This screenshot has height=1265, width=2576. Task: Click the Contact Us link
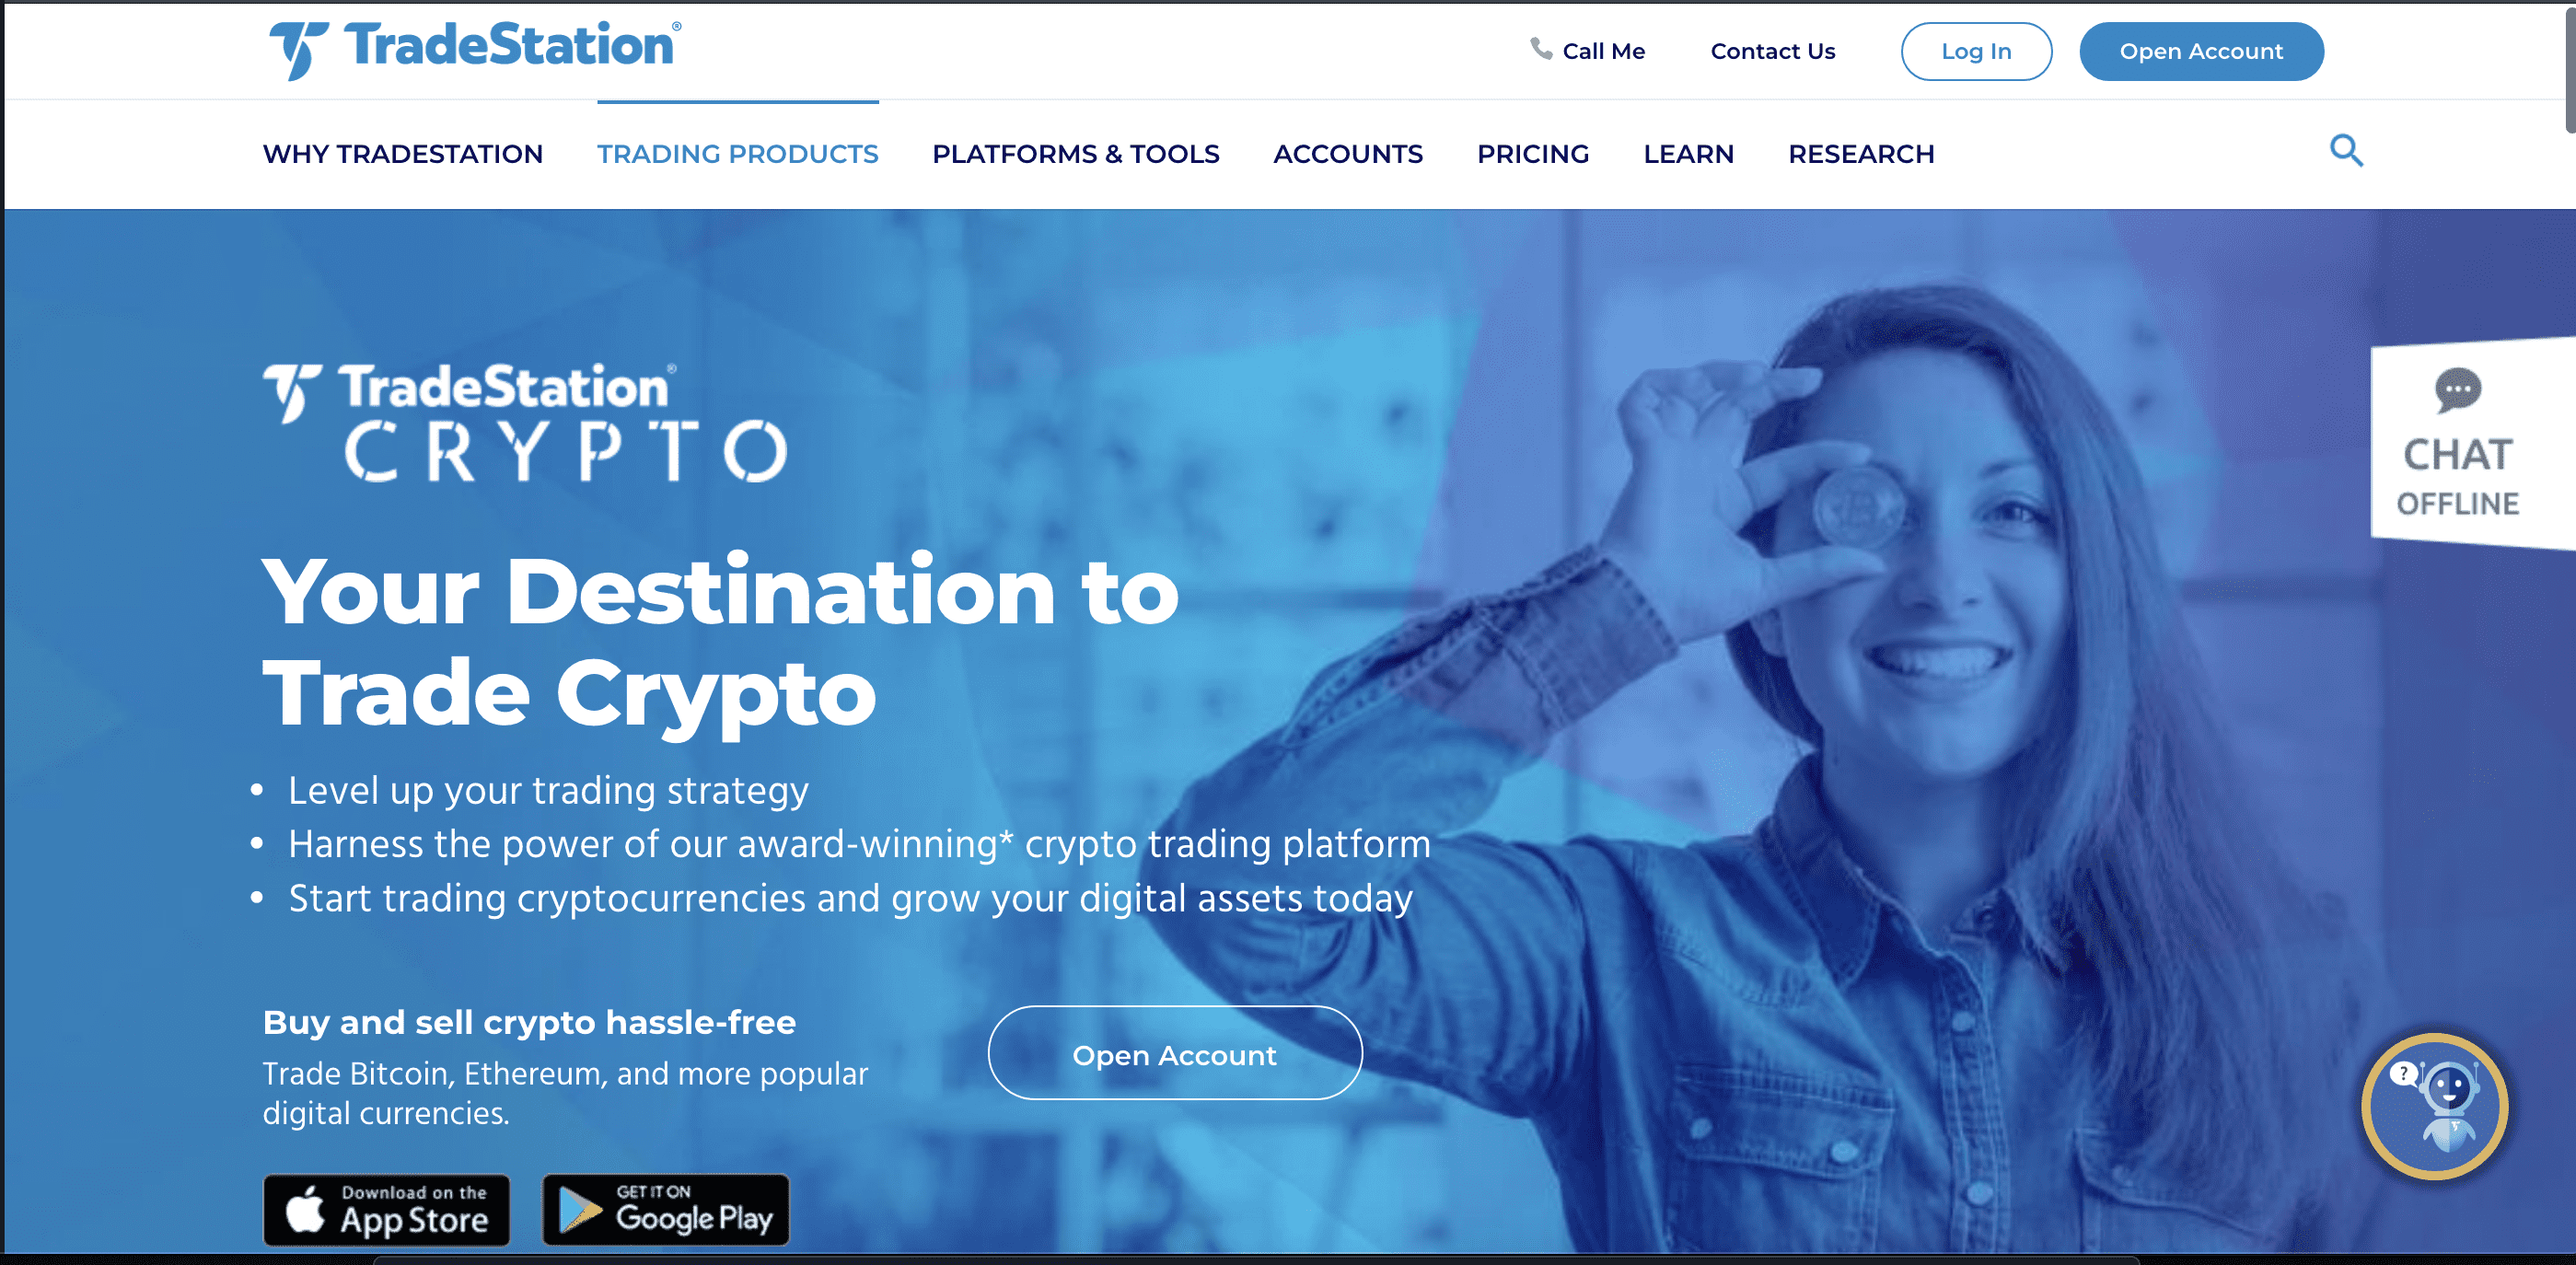point(1771,50)
